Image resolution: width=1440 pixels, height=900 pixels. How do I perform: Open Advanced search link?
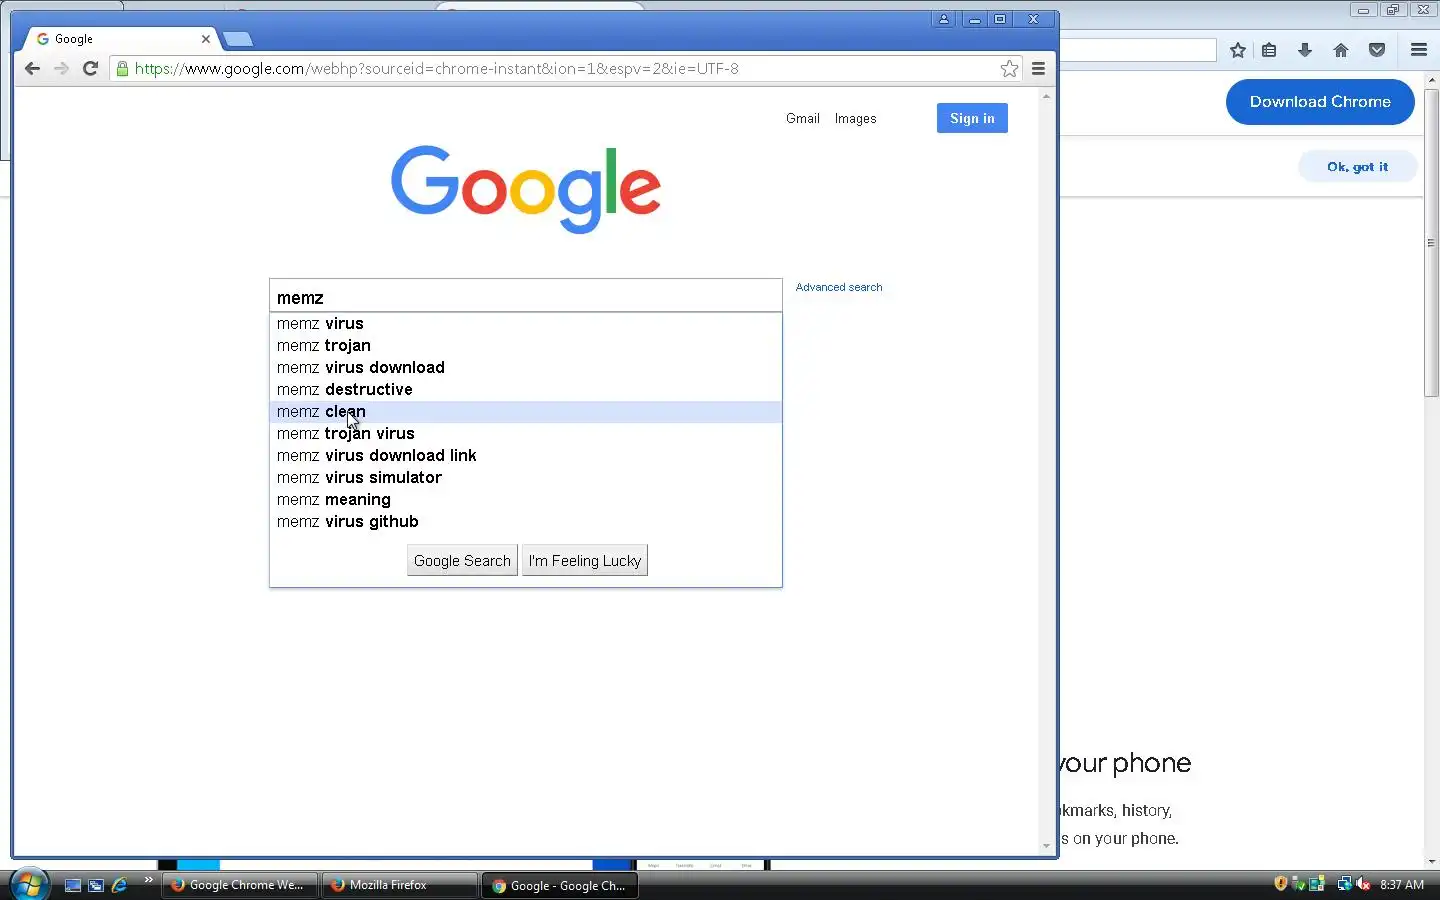[x=839, y=287]
